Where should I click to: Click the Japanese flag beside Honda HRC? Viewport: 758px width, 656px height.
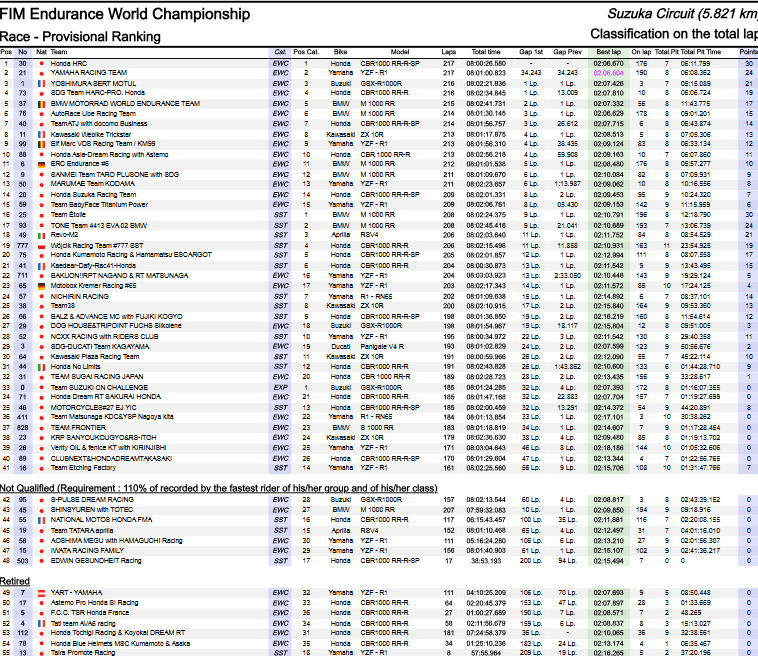[x=42, y=64]
